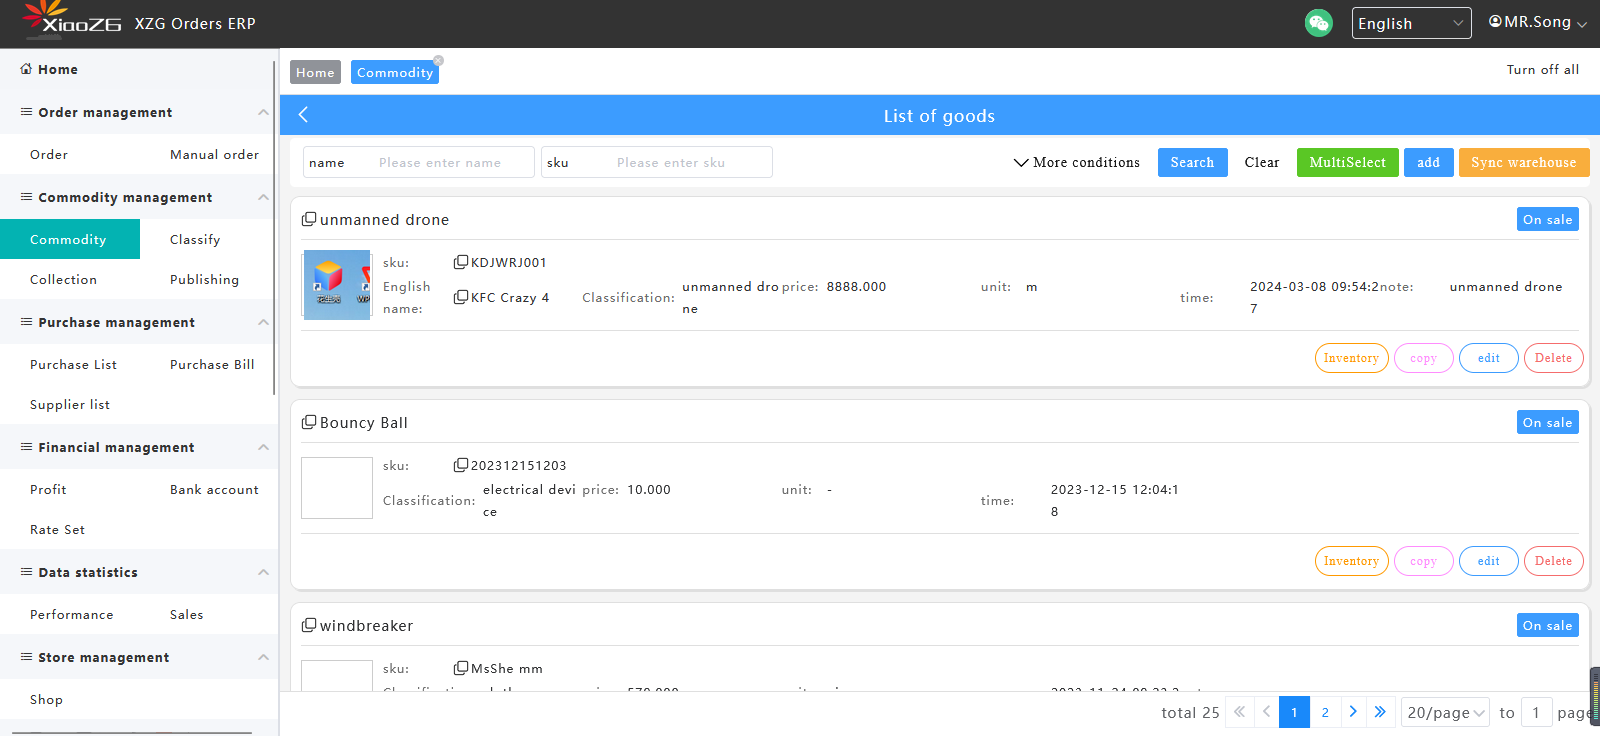Click copy icon beside KFC Crazy 4

pos(460,297)
